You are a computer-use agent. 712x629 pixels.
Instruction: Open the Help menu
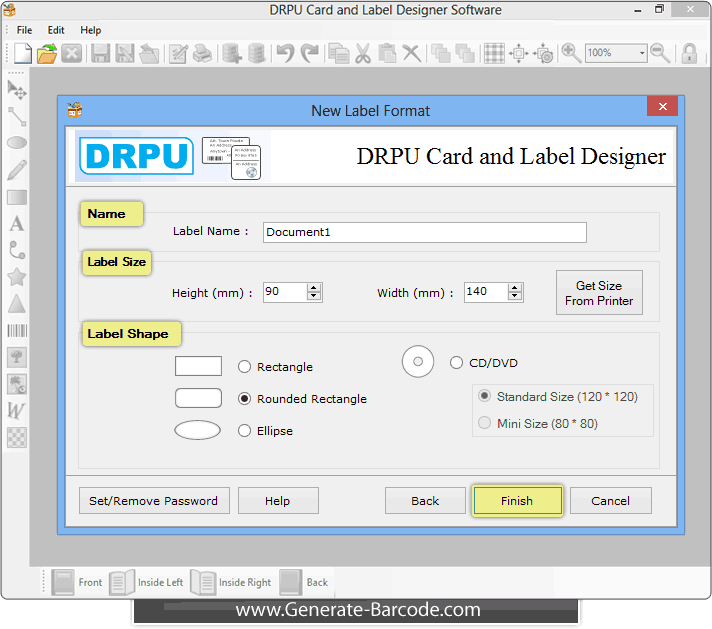pyautogui.click(x=91, y=30)
